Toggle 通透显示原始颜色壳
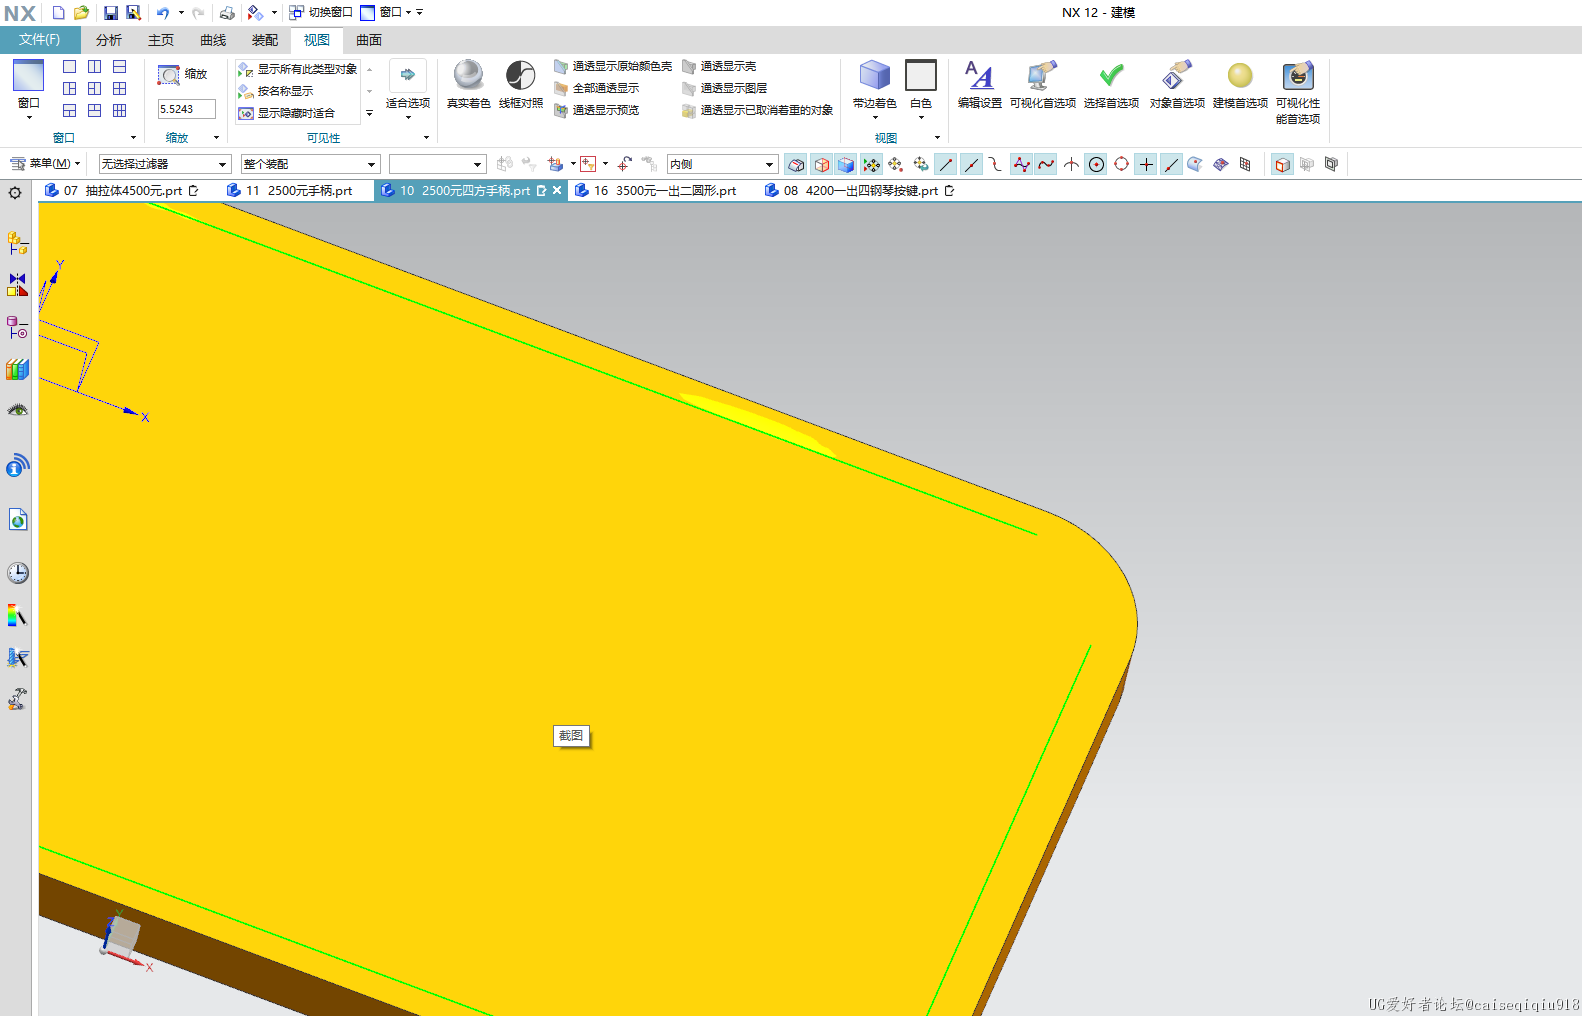The width and height of the screenshot is (1582, 1016). [x=613, y=66]
